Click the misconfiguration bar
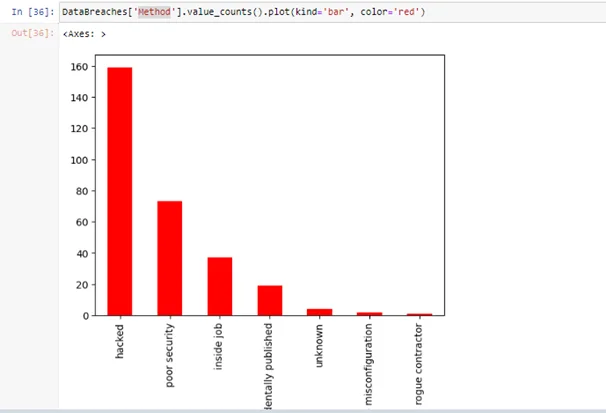 pyautogui.click(x=369, y=314)
